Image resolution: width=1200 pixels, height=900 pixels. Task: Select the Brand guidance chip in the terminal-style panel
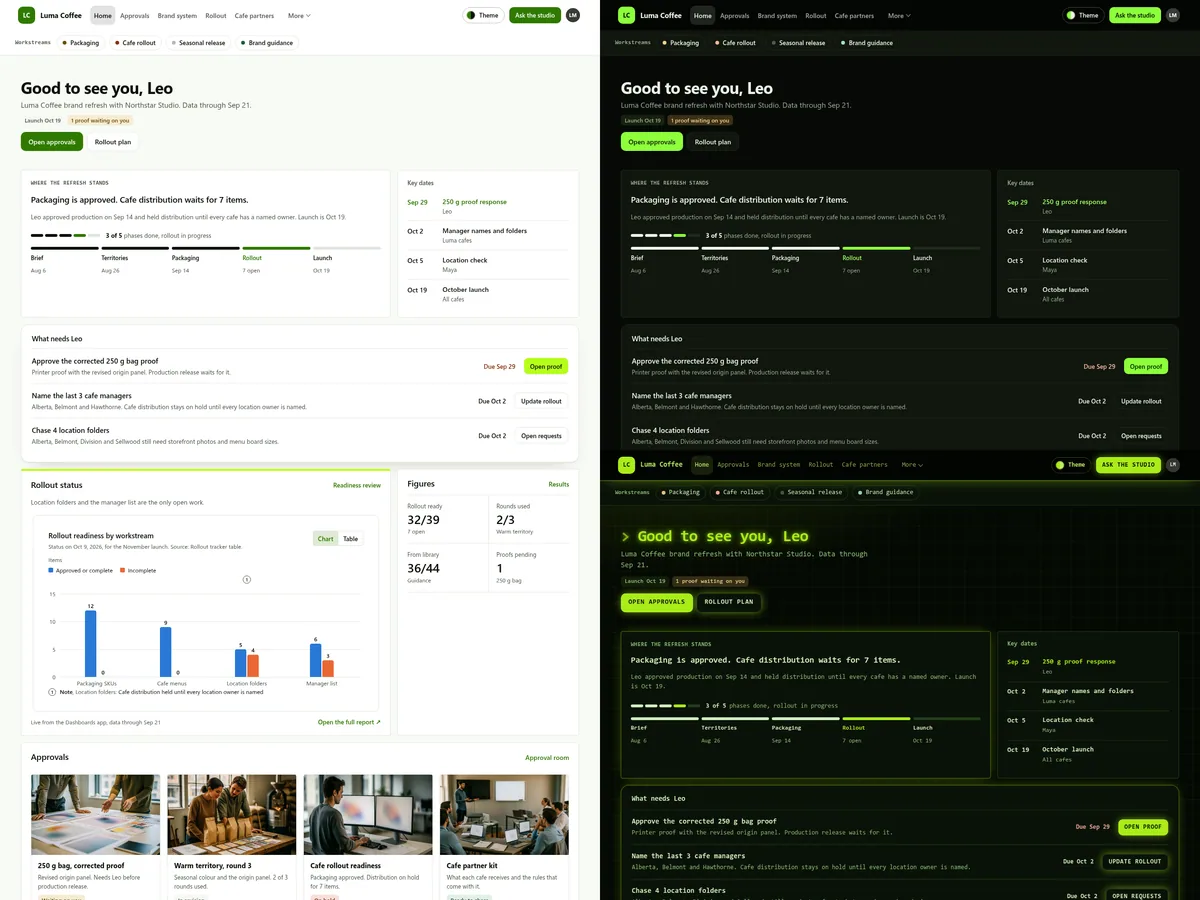pos(884,492)
